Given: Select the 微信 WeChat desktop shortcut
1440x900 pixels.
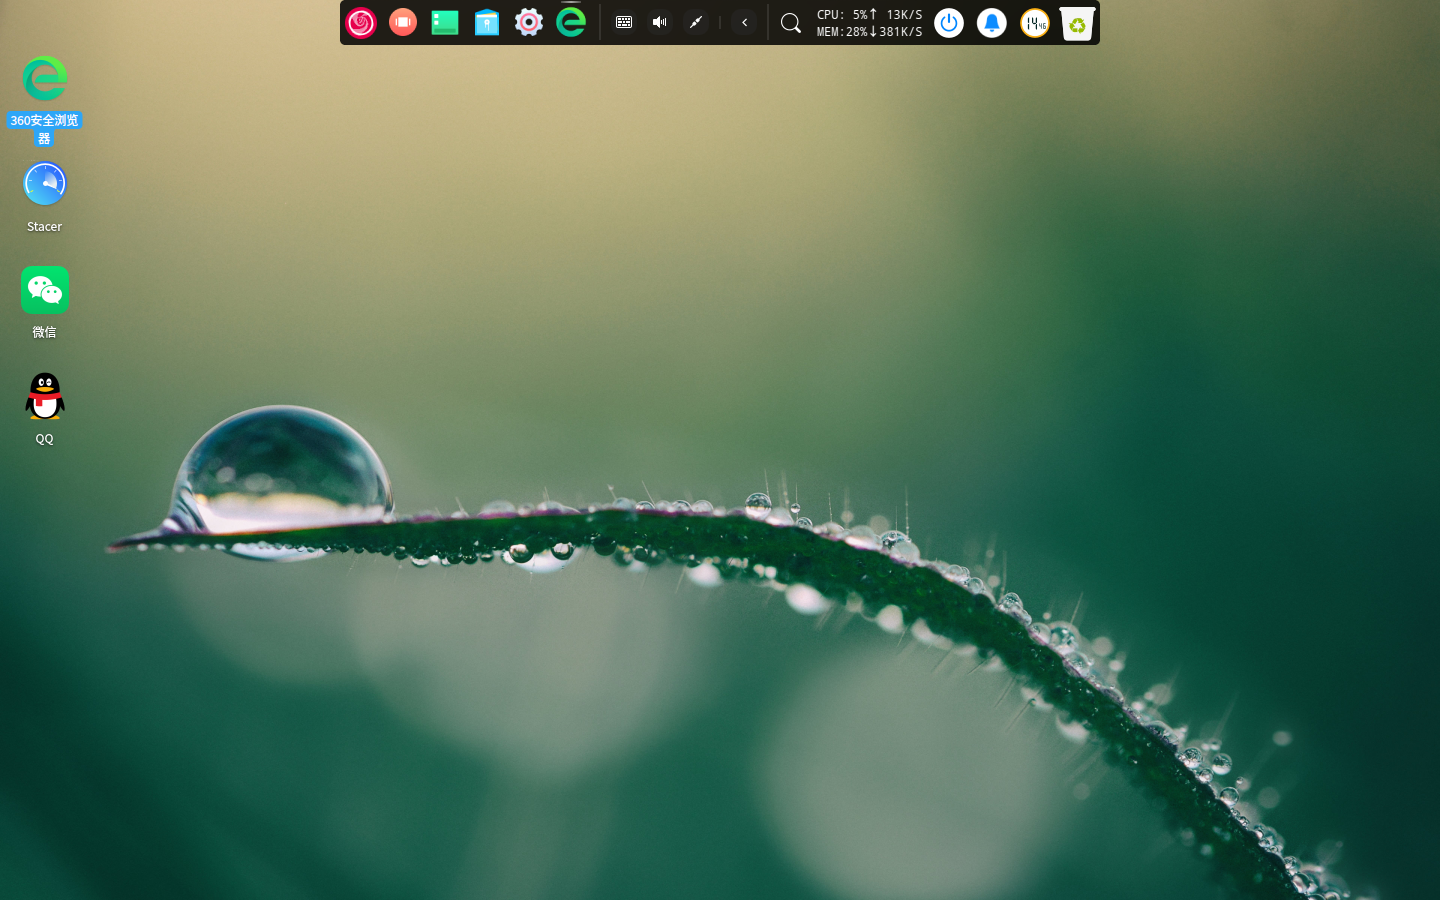Looking at the screenshot, I should [x=44, y=303].
